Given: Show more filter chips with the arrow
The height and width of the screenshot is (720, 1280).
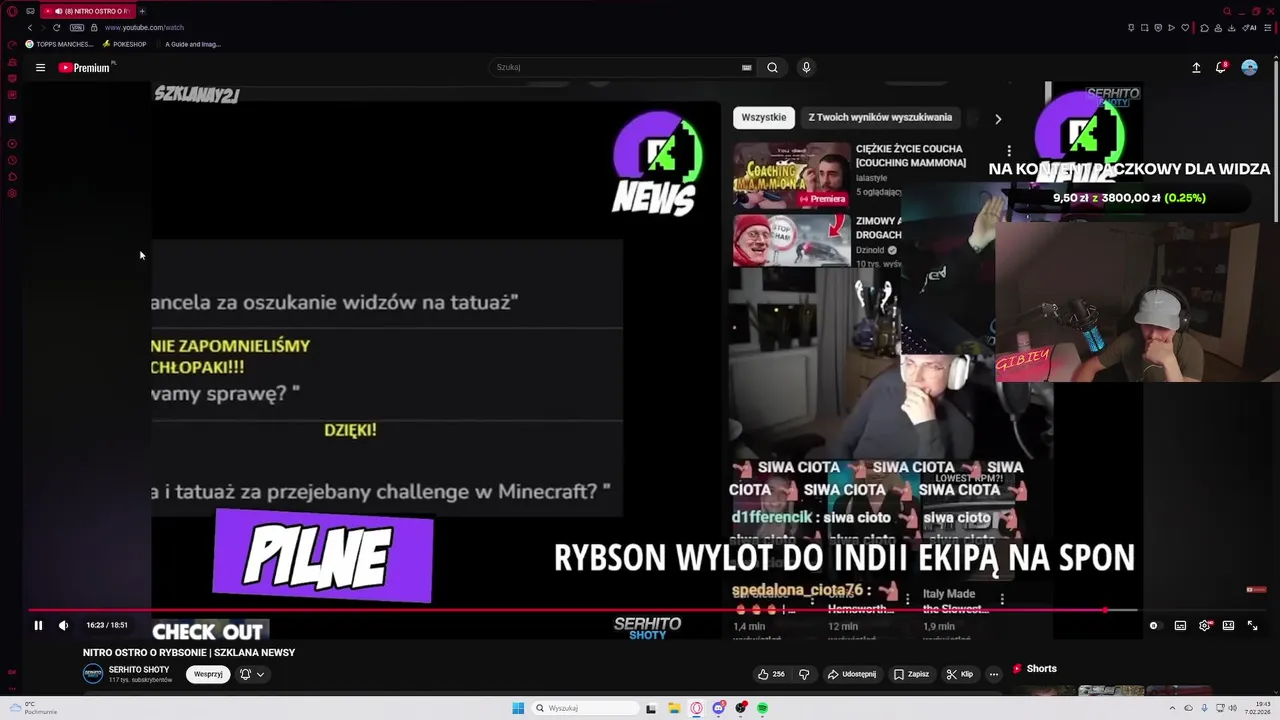Looking at the screenshot, I should (997, 118).
